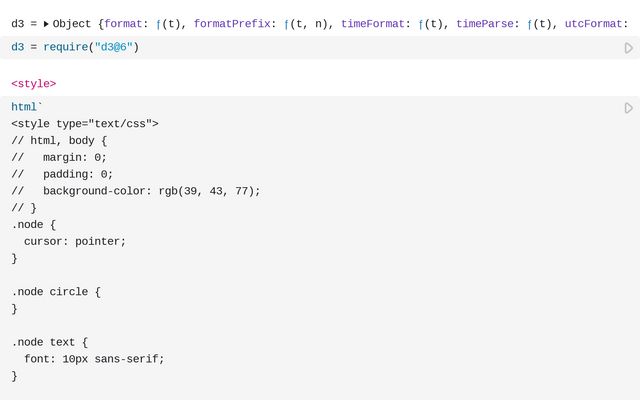Select the <style> cell output
Viewport: 640px width, 400px height.
click(x=34, y=84)
